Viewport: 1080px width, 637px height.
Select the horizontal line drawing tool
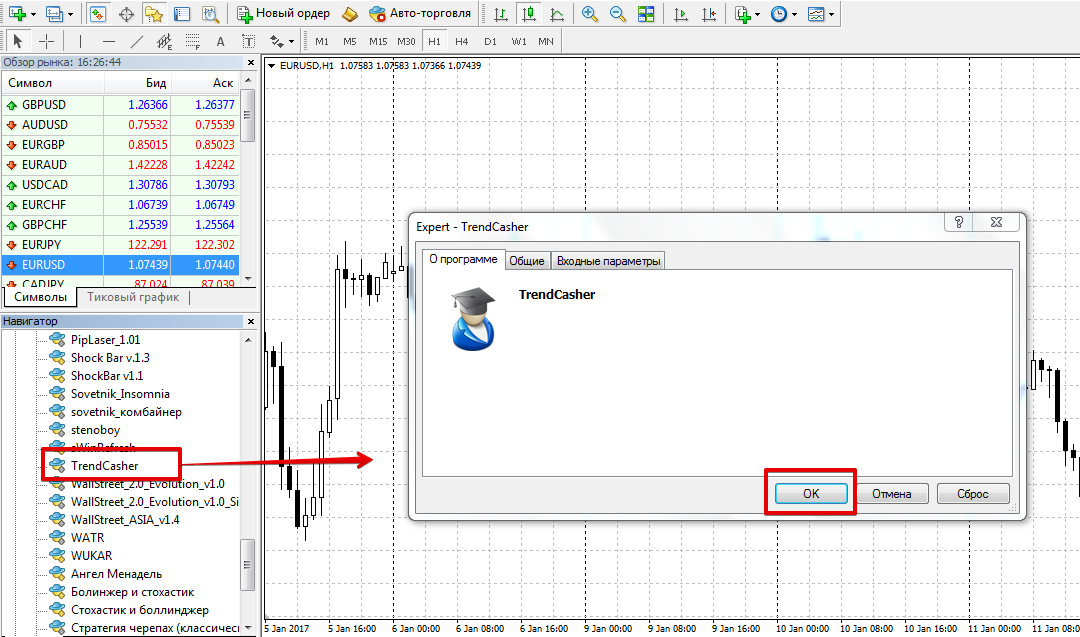tap(108, 42)
